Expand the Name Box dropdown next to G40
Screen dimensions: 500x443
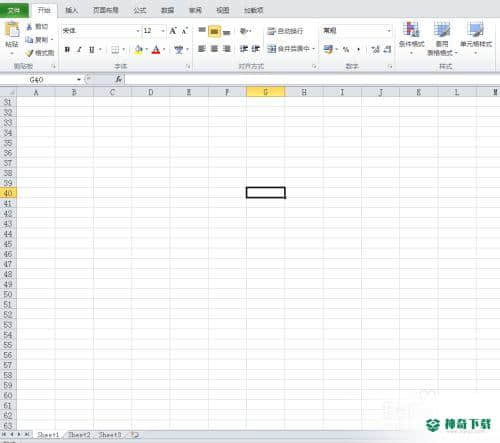[79, 80]
